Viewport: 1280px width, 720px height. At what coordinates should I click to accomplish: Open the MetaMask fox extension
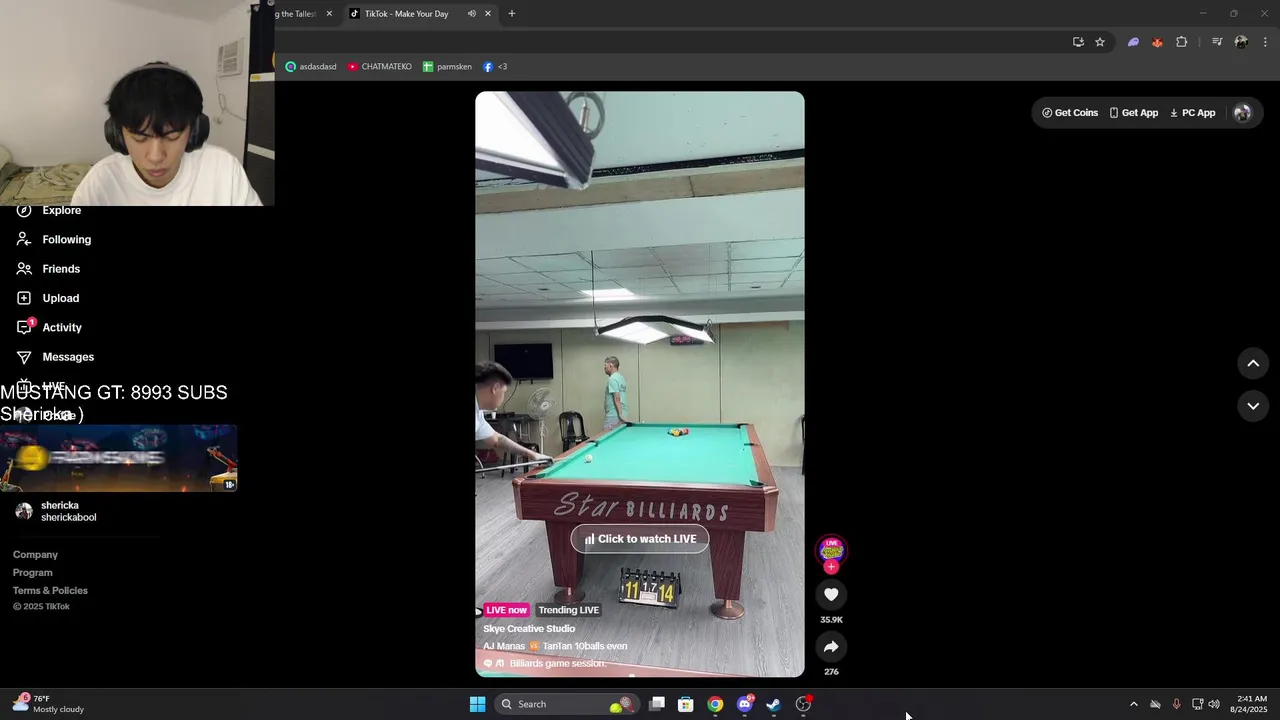click(1157, 42)
